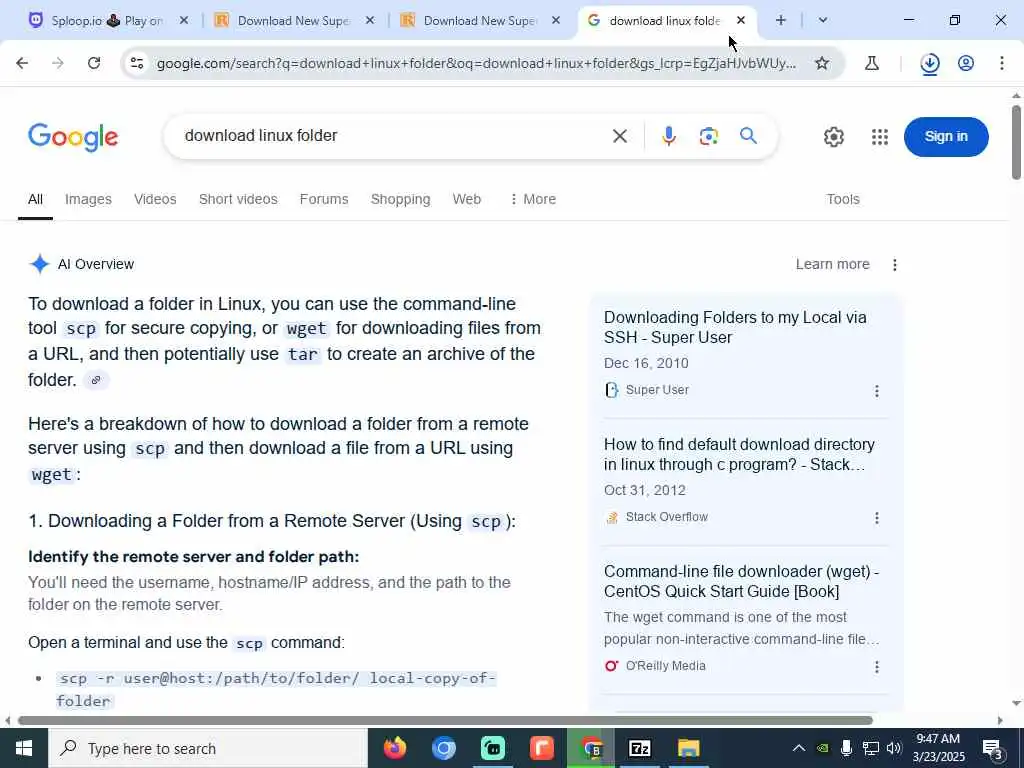Open File Explorer from the taskbar
This screenshot has height=768, width=1024.
[x=688, y=748]
